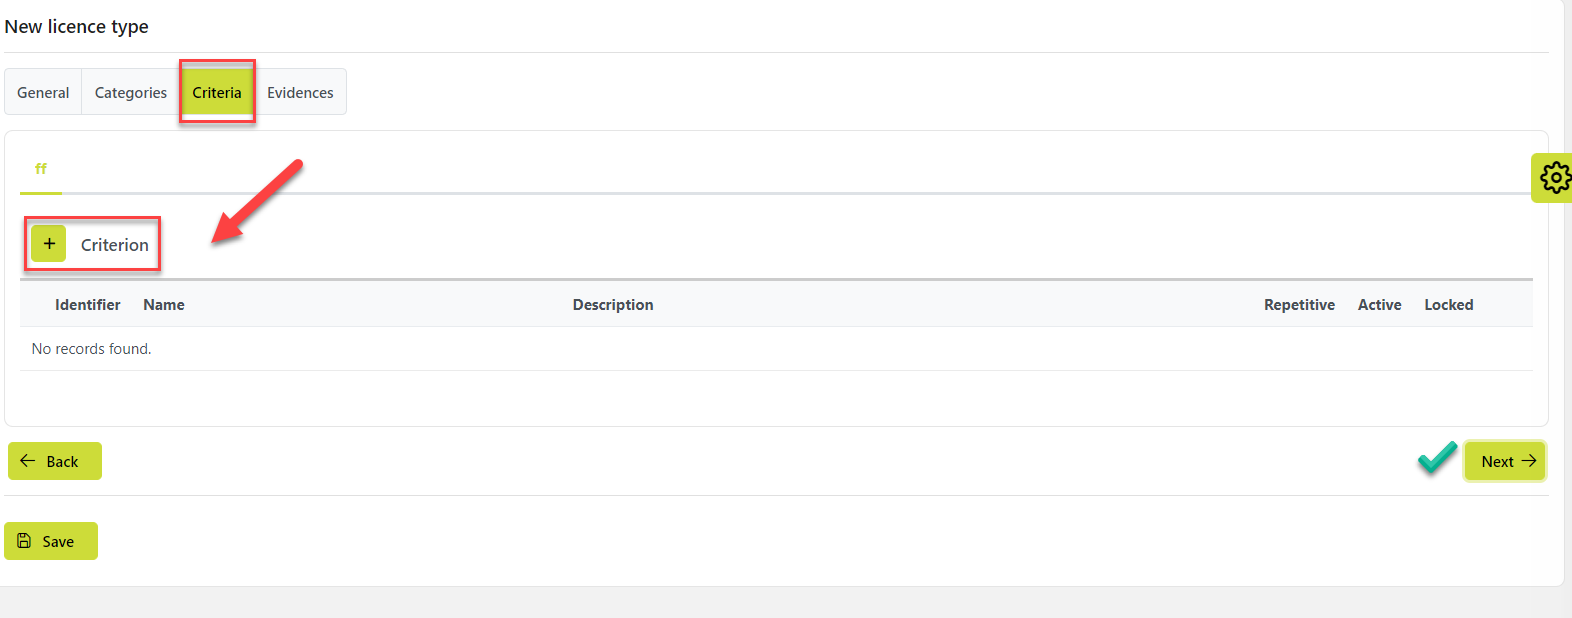1572x618 pixels.
Task: Go to the Evidences tab
Action: 300,92
